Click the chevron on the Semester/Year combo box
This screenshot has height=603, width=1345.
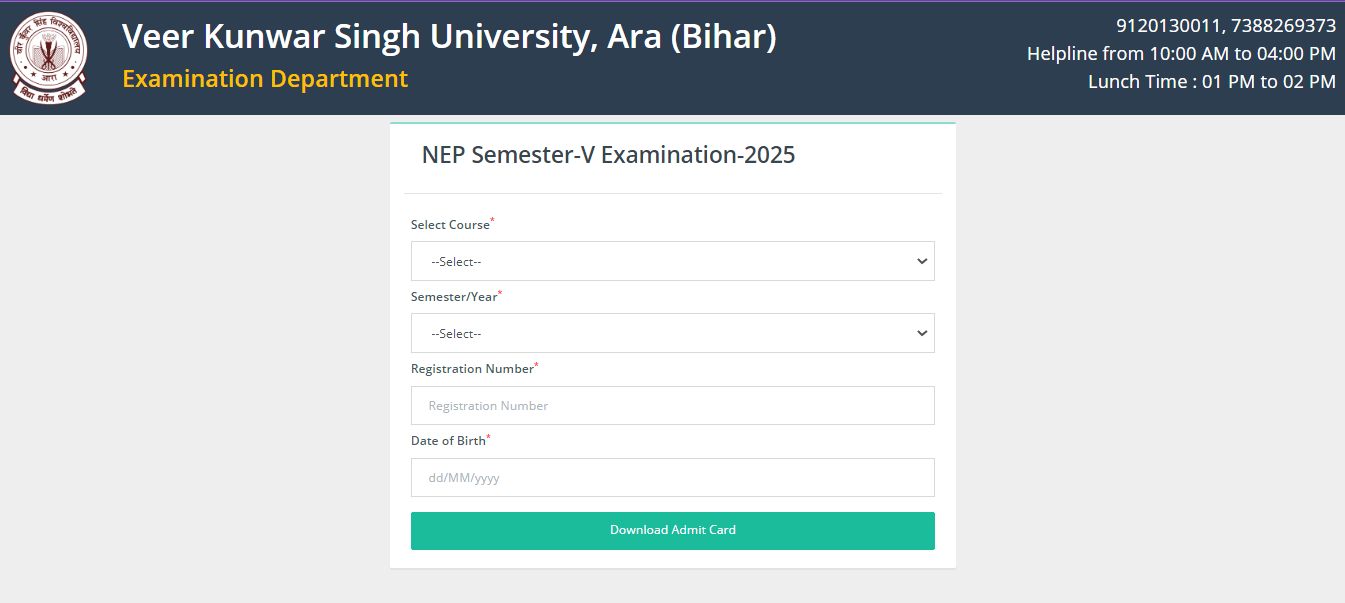pyautogui.click(x=922, y=333)
